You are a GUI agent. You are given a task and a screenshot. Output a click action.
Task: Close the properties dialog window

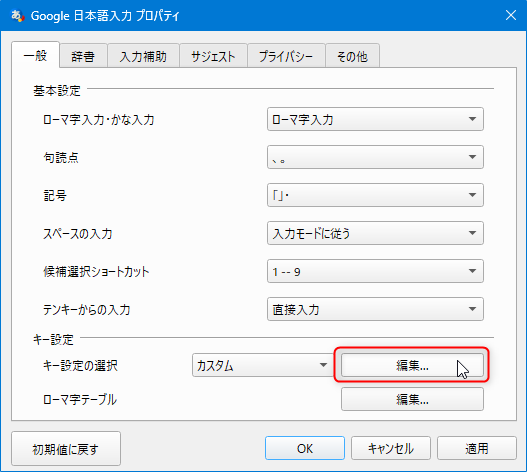pyautogui.click(x=511, y=15)
